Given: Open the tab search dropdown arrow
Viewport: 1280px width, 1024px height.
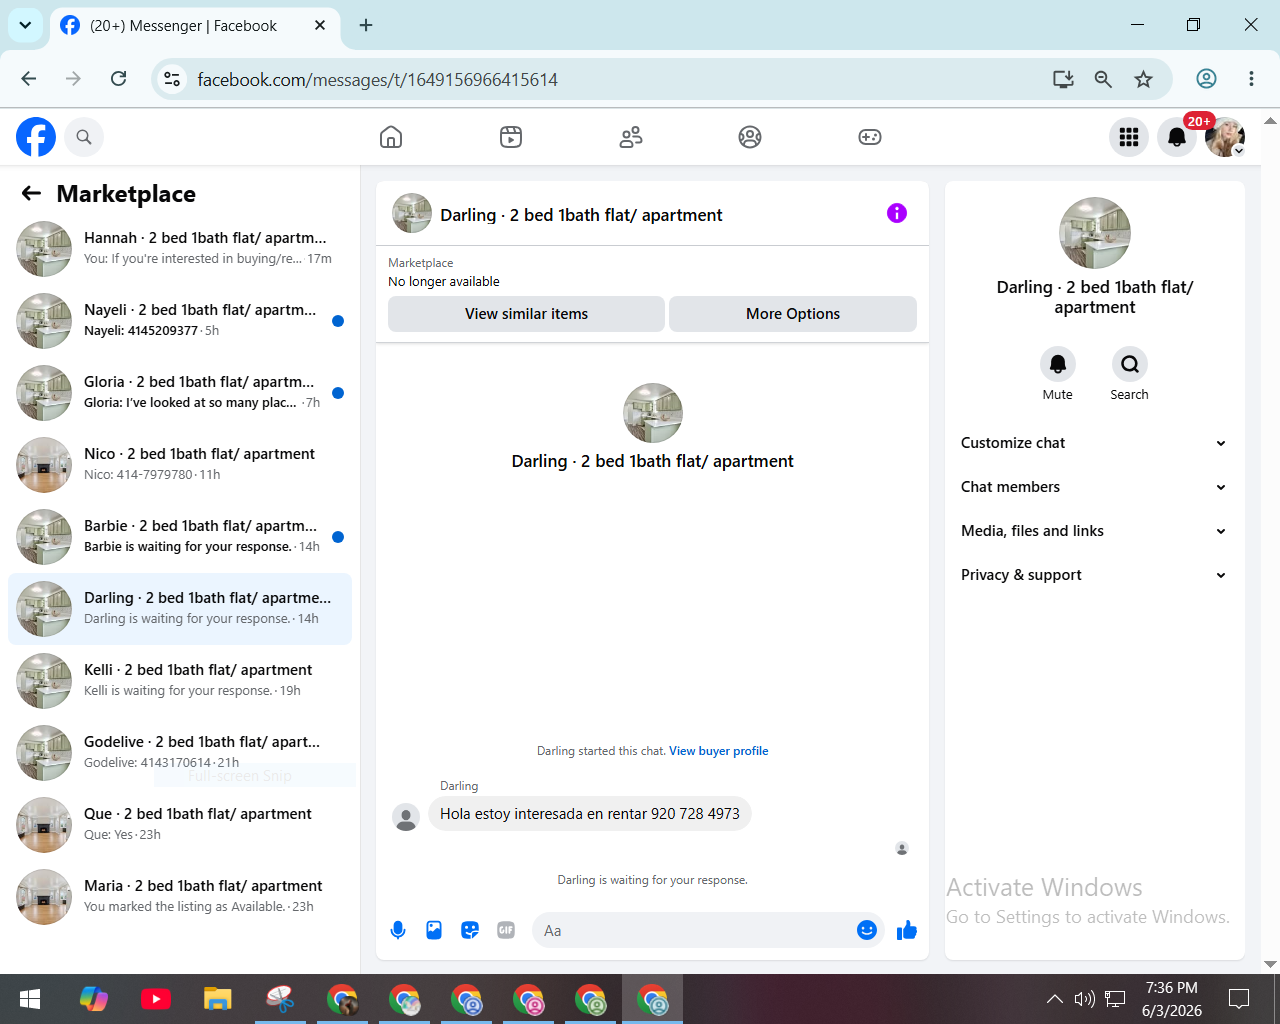Looking at the screenshot, I should pyautogui.click(x=25, y=25).
